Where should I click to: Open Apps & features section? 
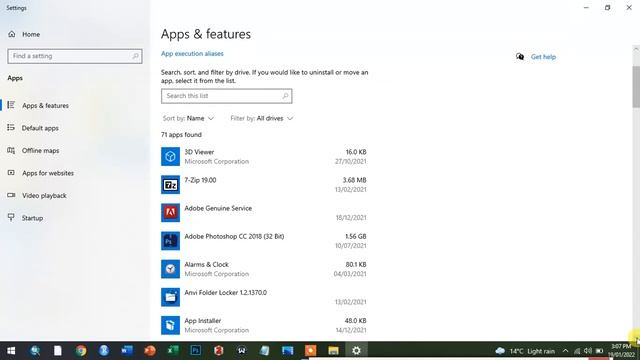pos(45,106)
